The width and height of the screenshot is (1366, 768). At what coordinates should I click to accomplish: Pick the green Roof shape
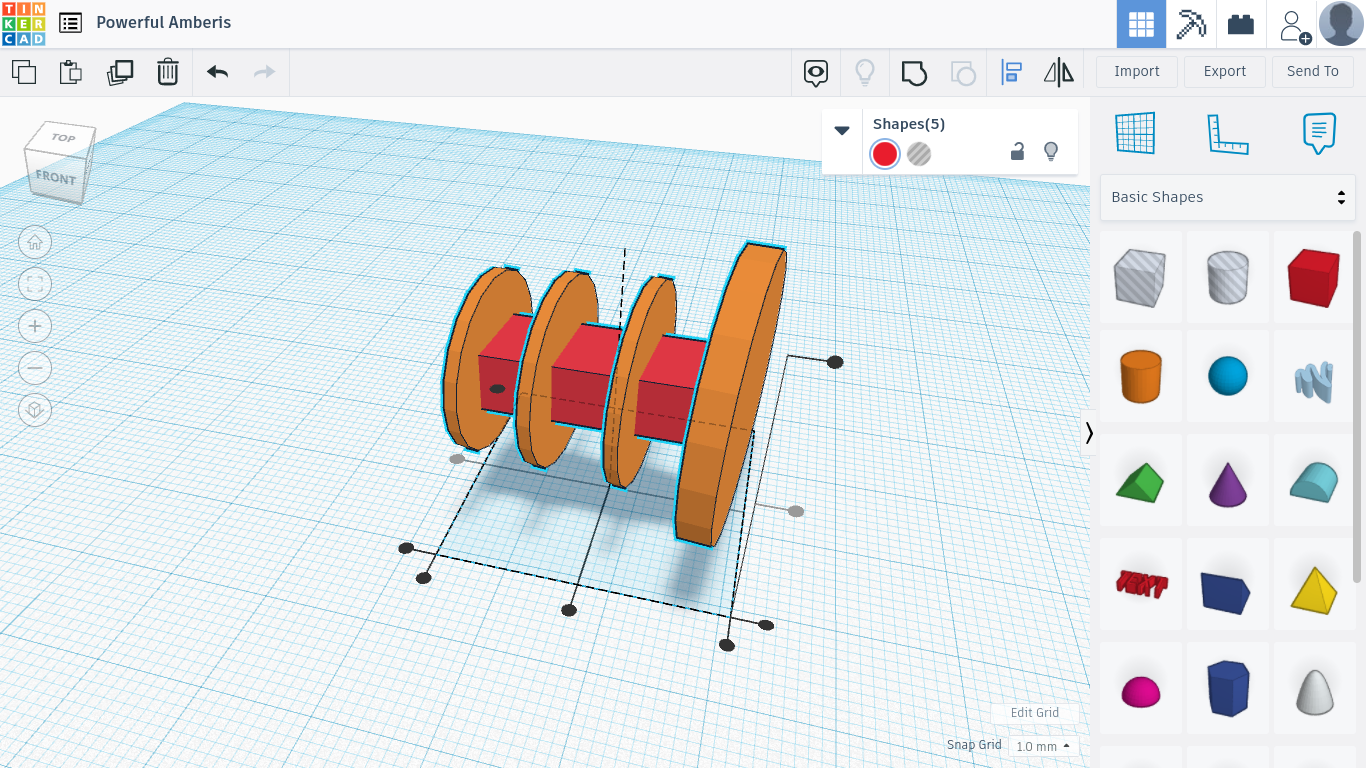click(1140, 482)
